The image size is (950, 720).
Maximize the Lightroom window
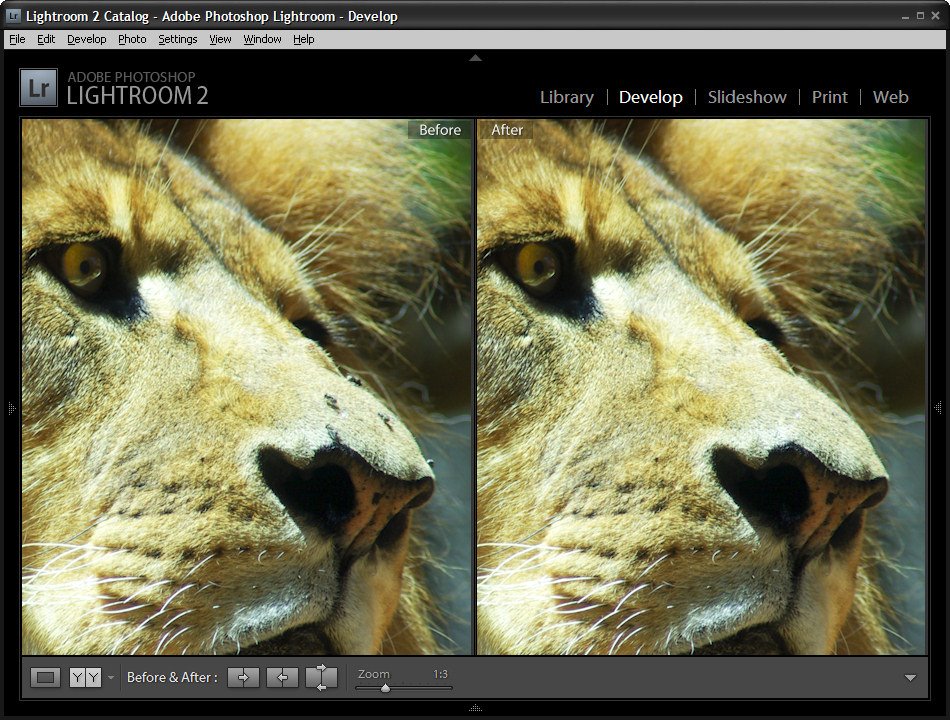pos(920,16)
